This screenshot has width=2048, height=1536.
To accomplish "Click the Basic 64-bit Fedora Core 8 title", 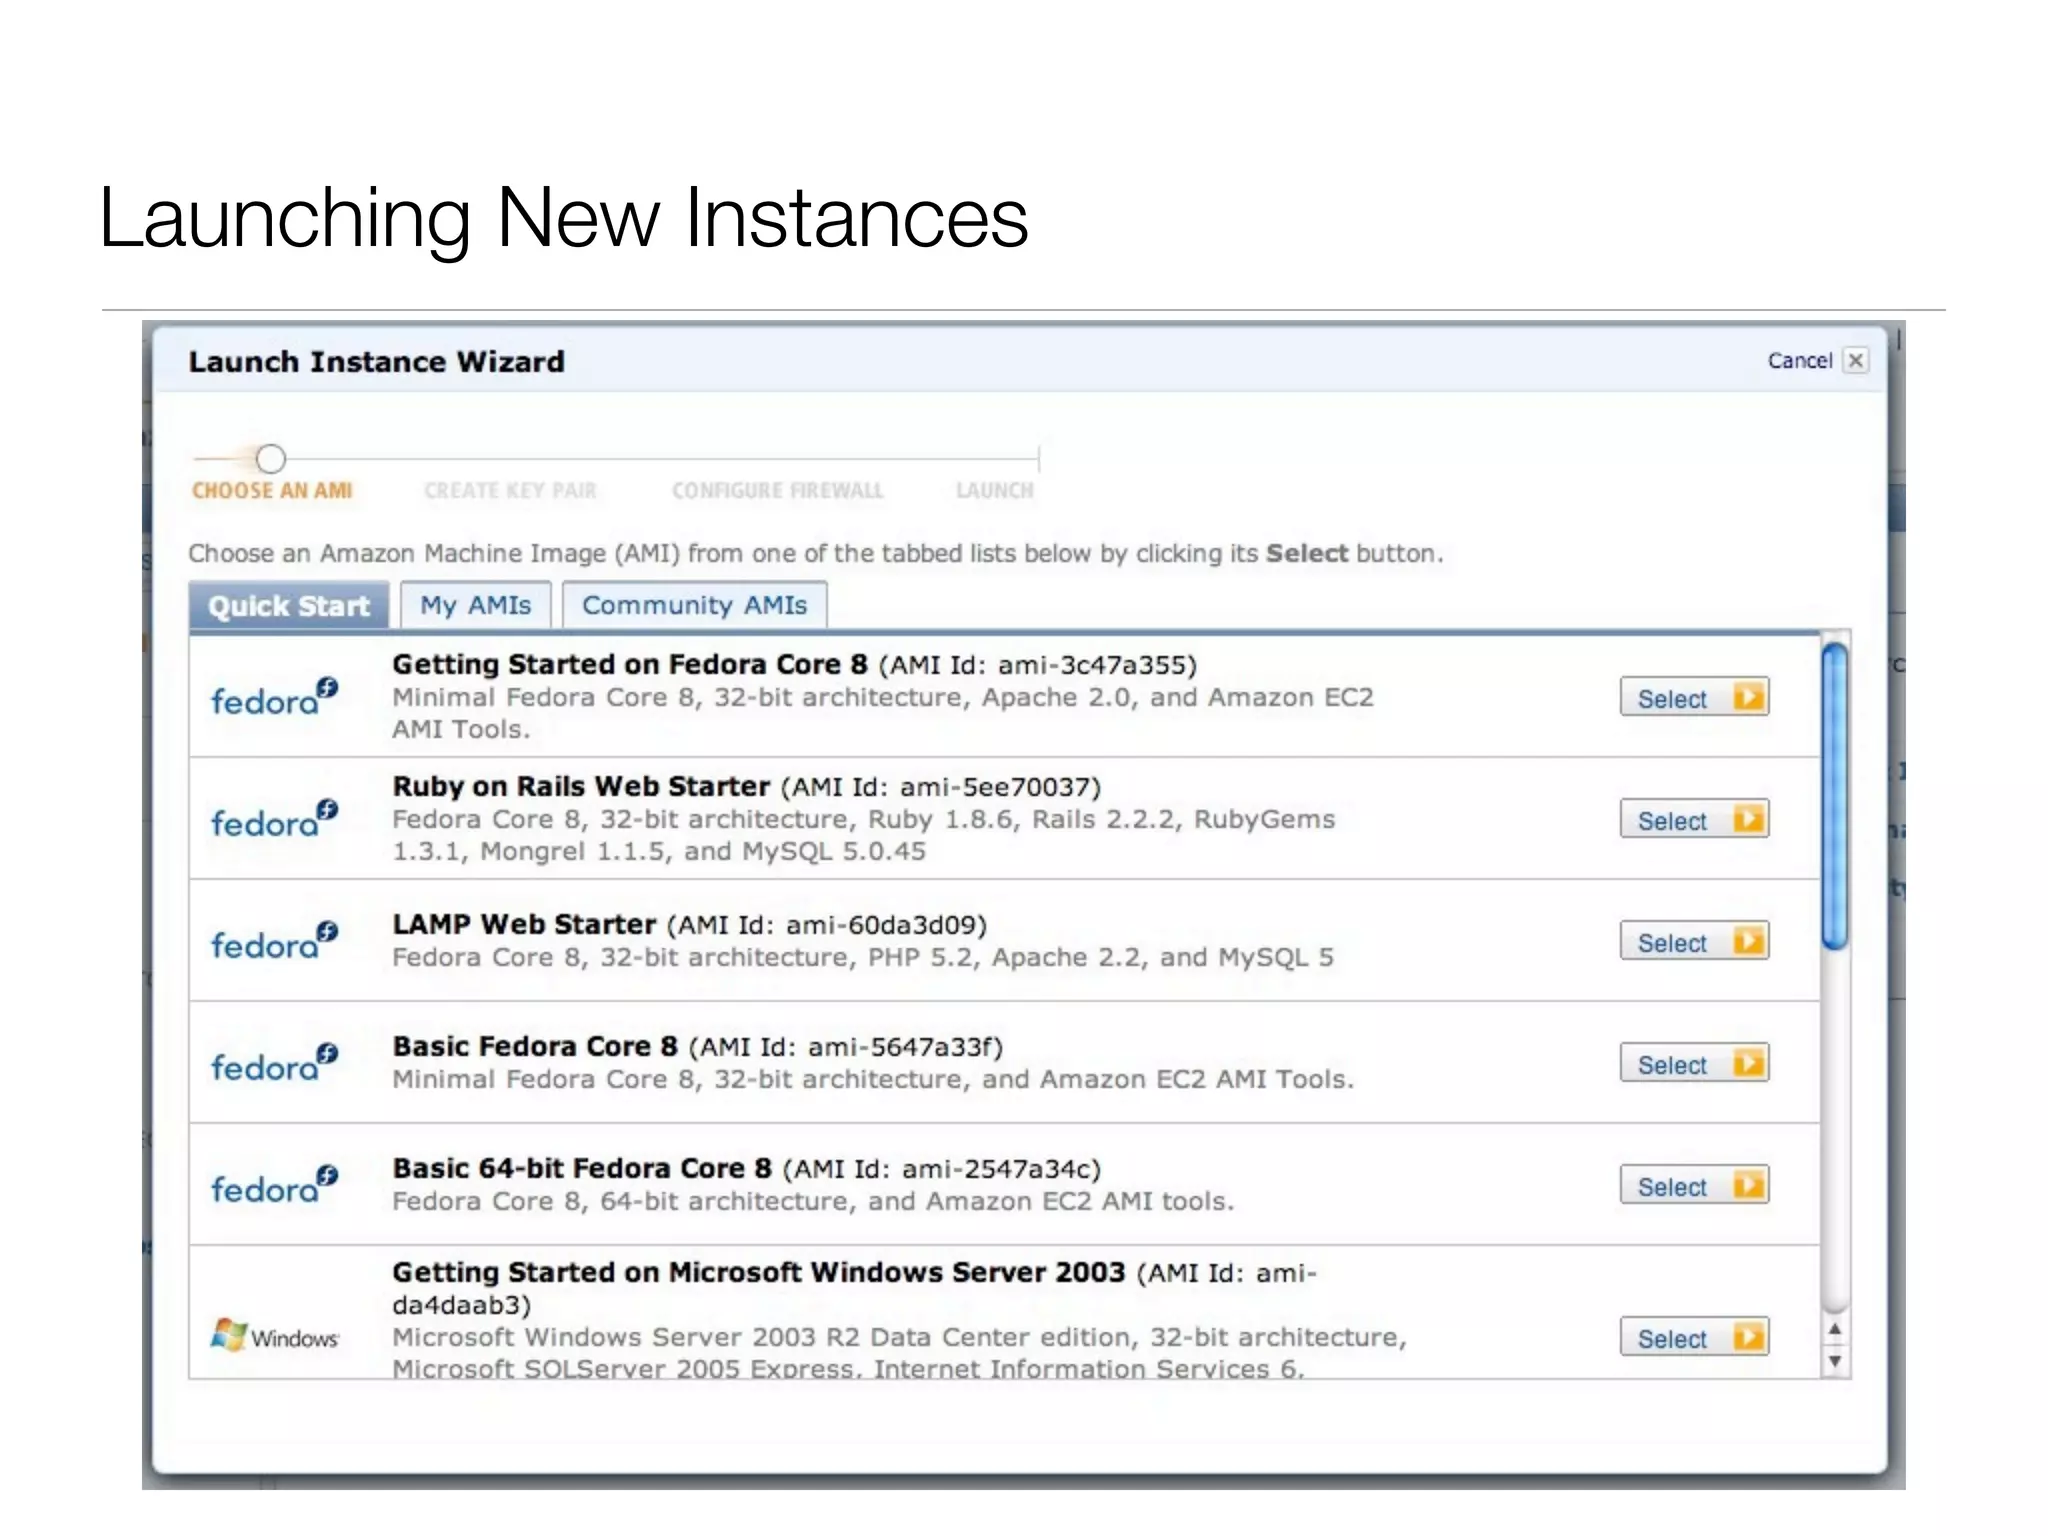I will click(582, 1169).
